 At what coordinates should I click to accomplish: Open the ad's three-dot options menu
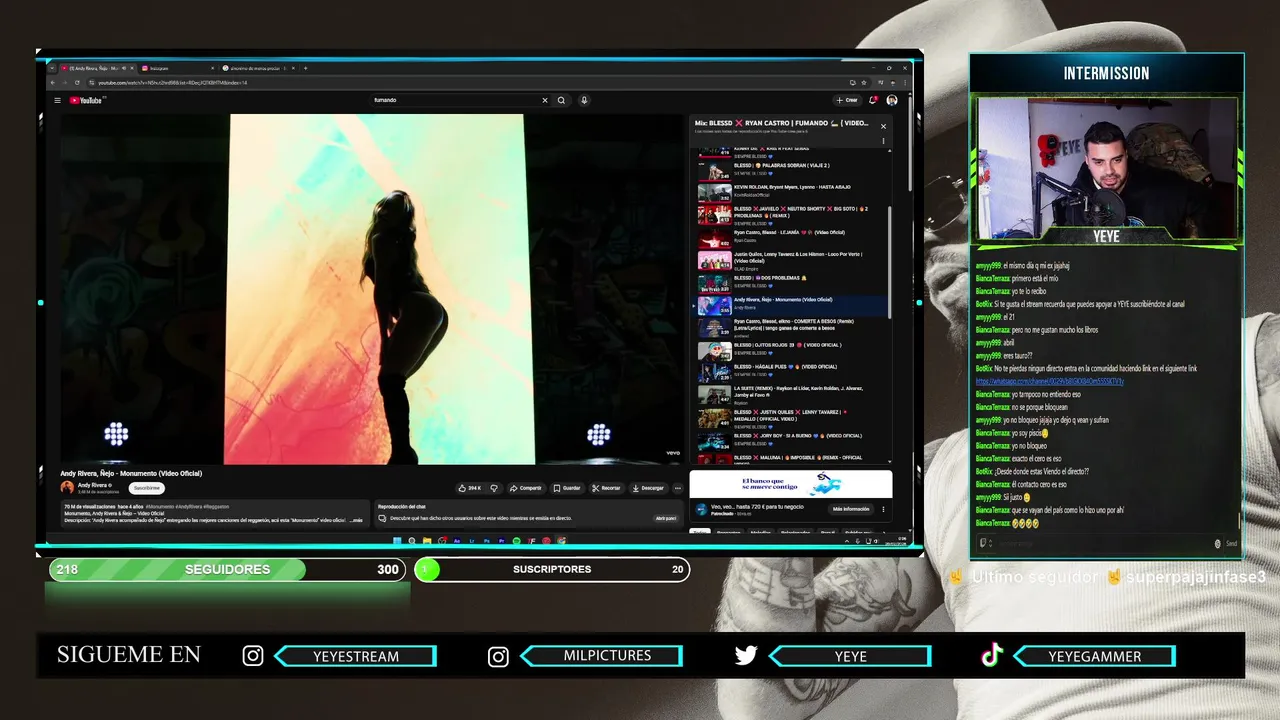[x=883, y=509]
